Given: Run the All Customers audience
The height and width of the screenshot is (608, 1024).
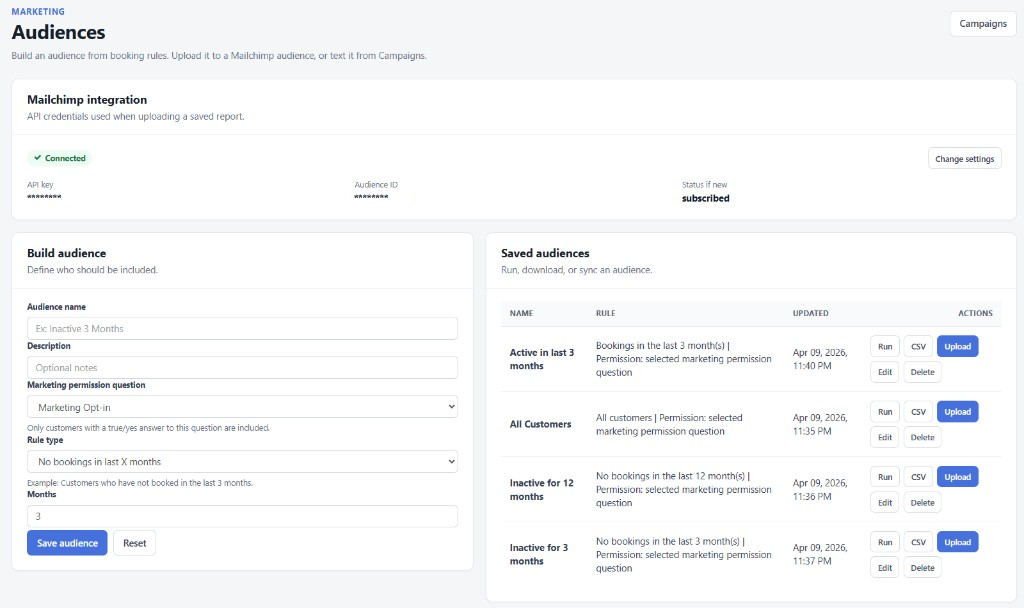Looking at the screenshot, I should (x=885, y=412).
